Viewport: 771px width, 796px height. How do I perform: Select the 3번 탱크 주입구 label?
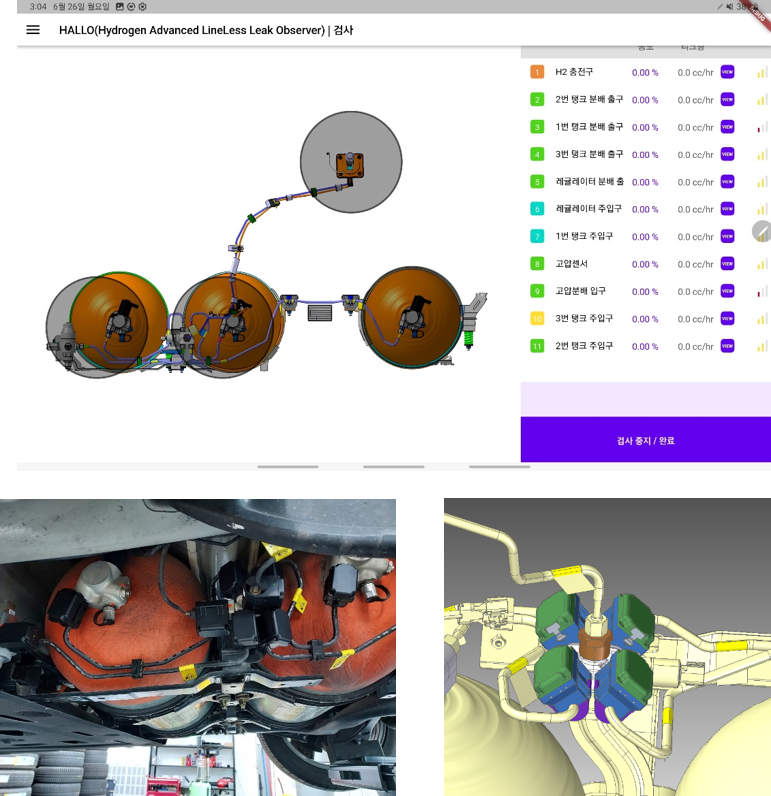584,318
